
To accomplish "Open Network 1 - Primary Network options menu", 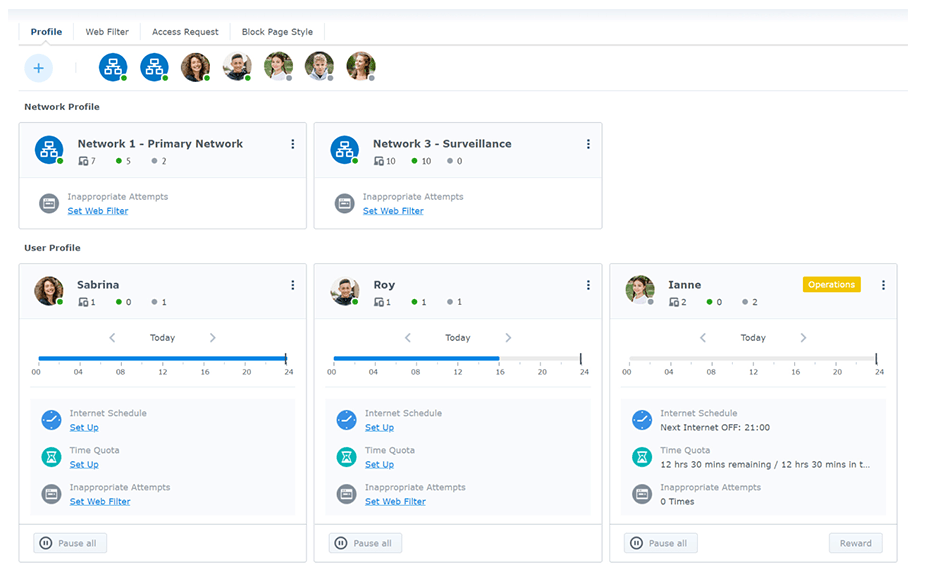I will click(293, 144).
